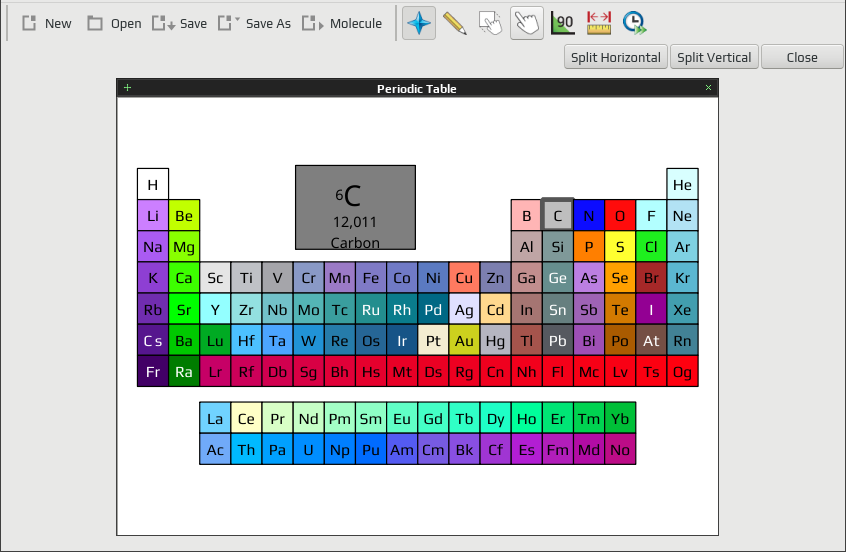Select Titanium Ti element cell

pos(246,278)
